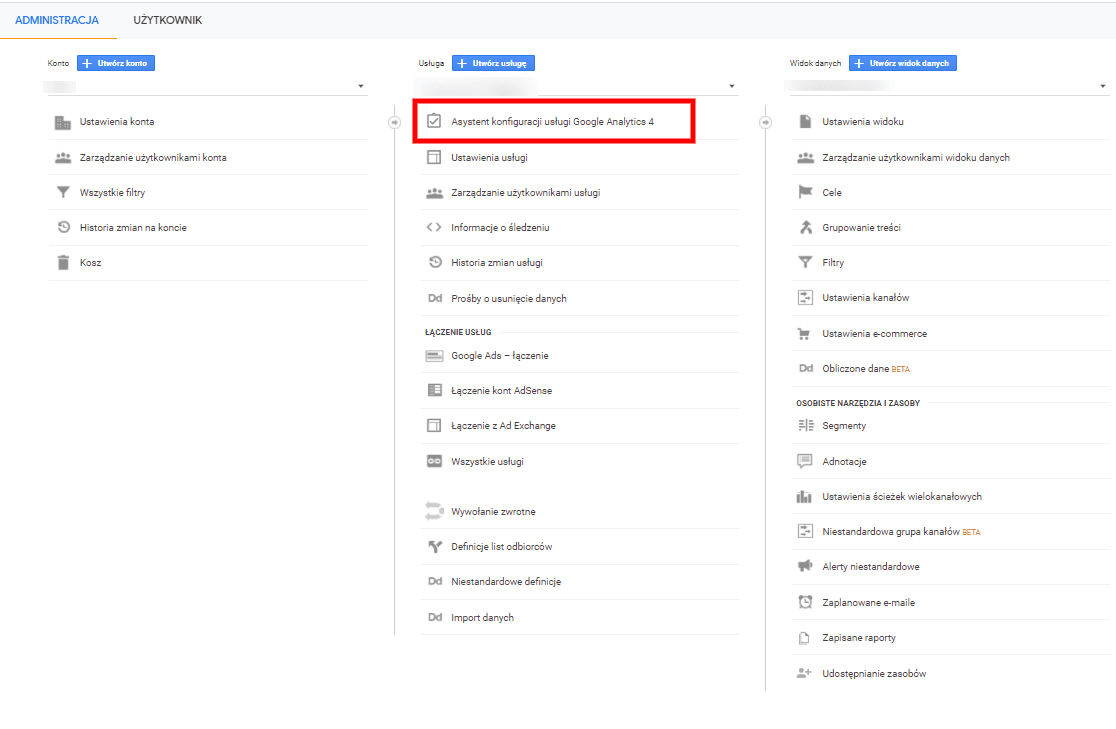This screenshot has width=1116, height=729.
Task: Switch to the UŻYTKOWNIK tab
Action: pos(168,20)
